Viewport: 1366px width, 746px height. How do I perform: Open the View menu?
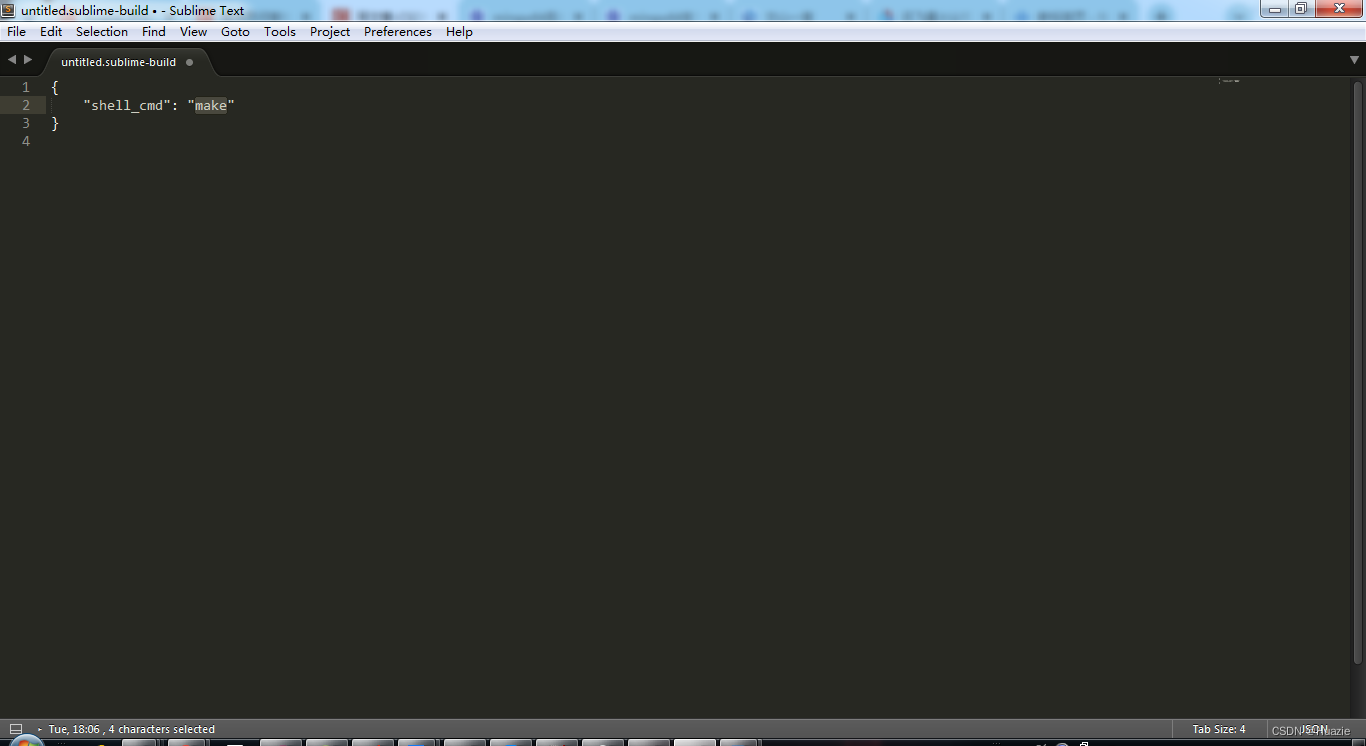click(x=193, y=32)
